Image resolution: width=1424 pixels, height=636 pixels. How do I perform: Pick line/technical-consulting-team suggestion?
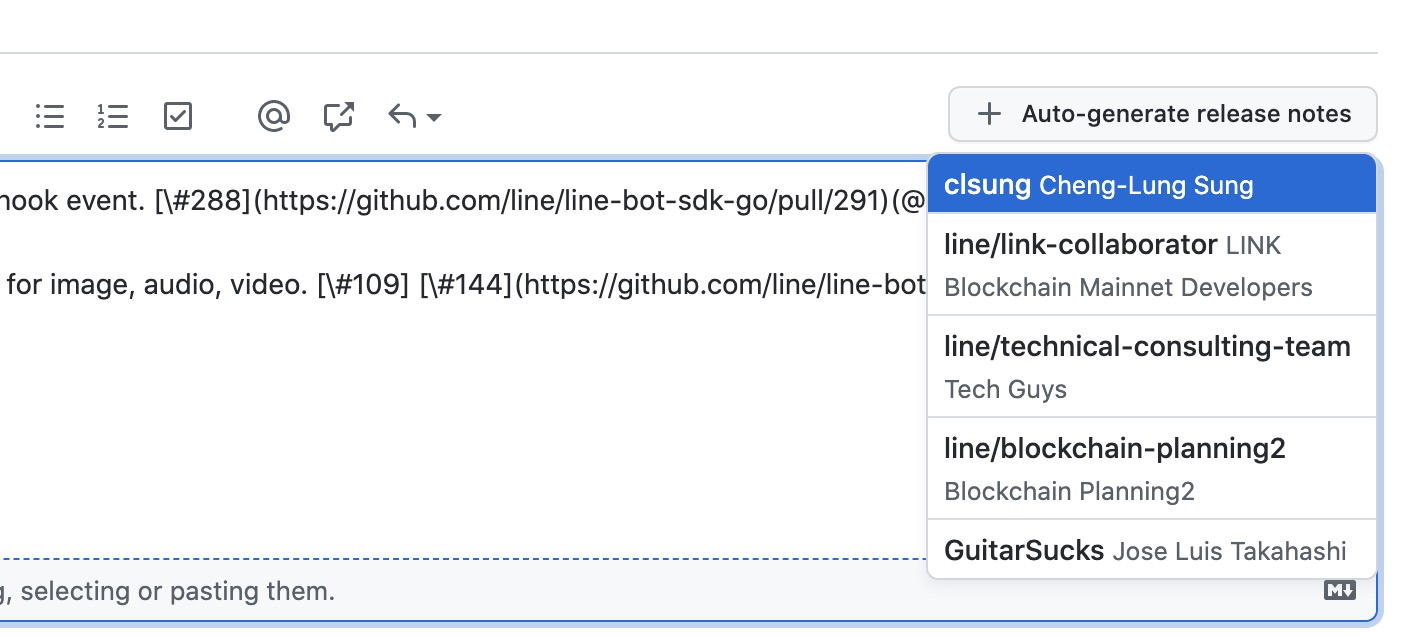(1152, 367)
